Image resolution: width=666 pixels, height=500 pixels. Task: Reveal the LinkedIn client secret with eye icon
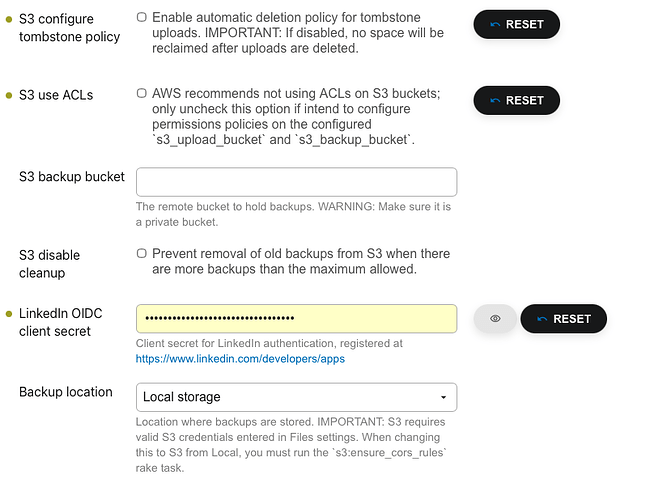pyautogui.click(x=495, y=319)
